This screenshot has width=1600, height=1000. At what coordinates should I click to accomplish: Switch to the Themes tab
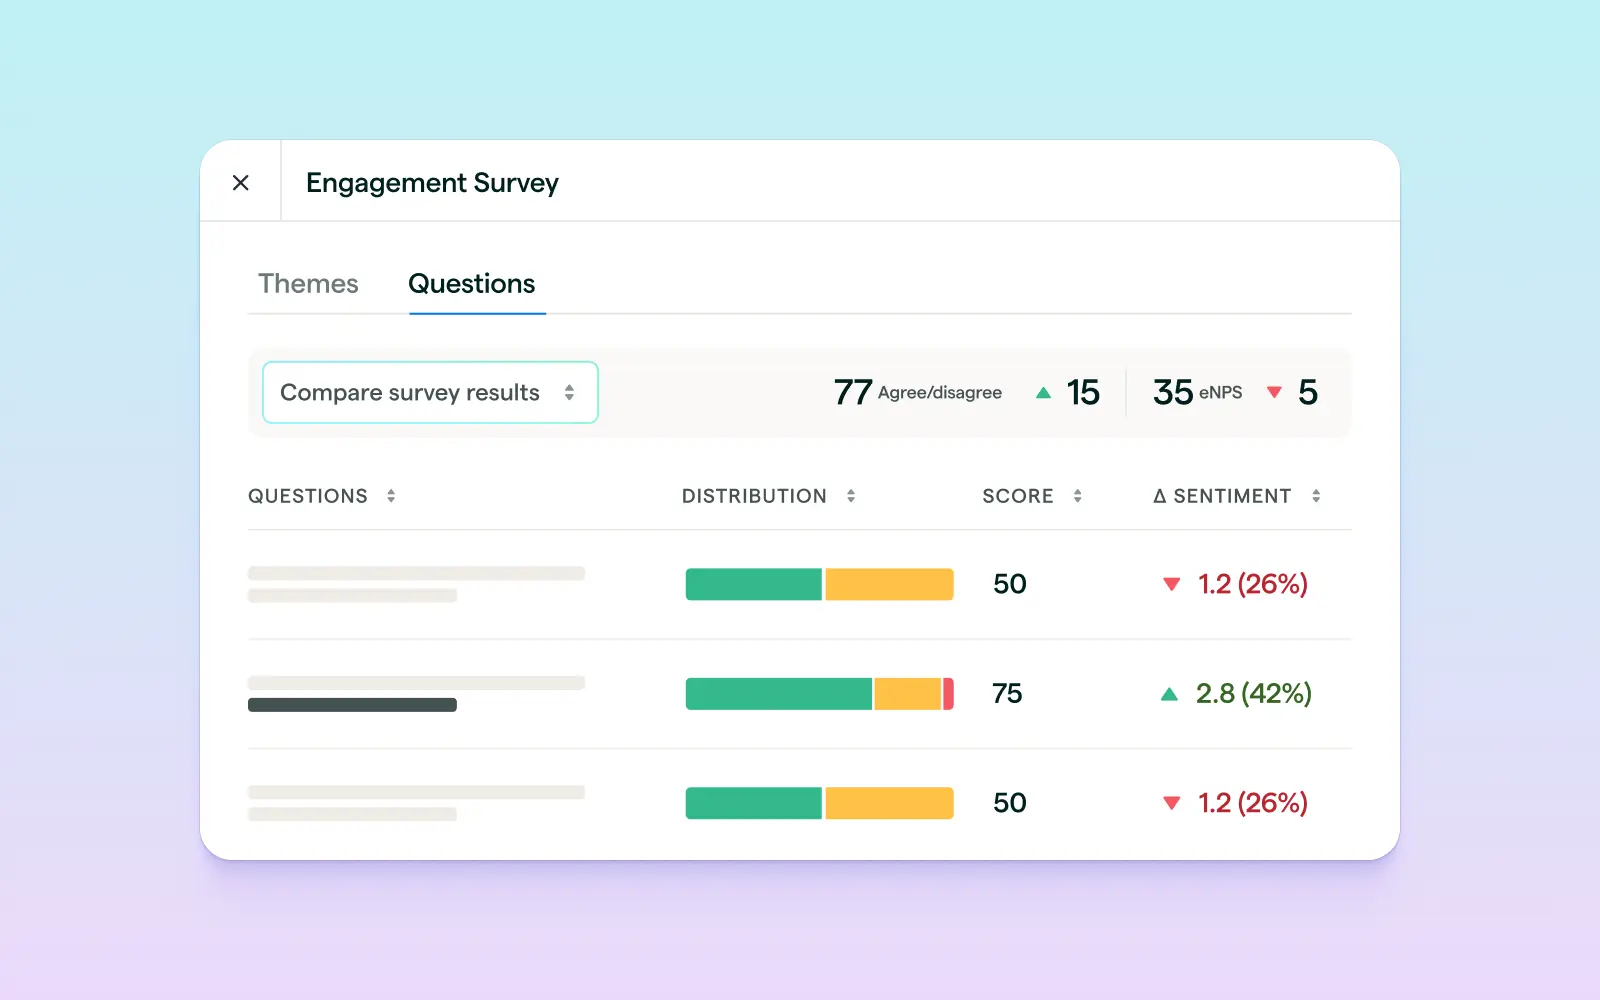(308, 284)
